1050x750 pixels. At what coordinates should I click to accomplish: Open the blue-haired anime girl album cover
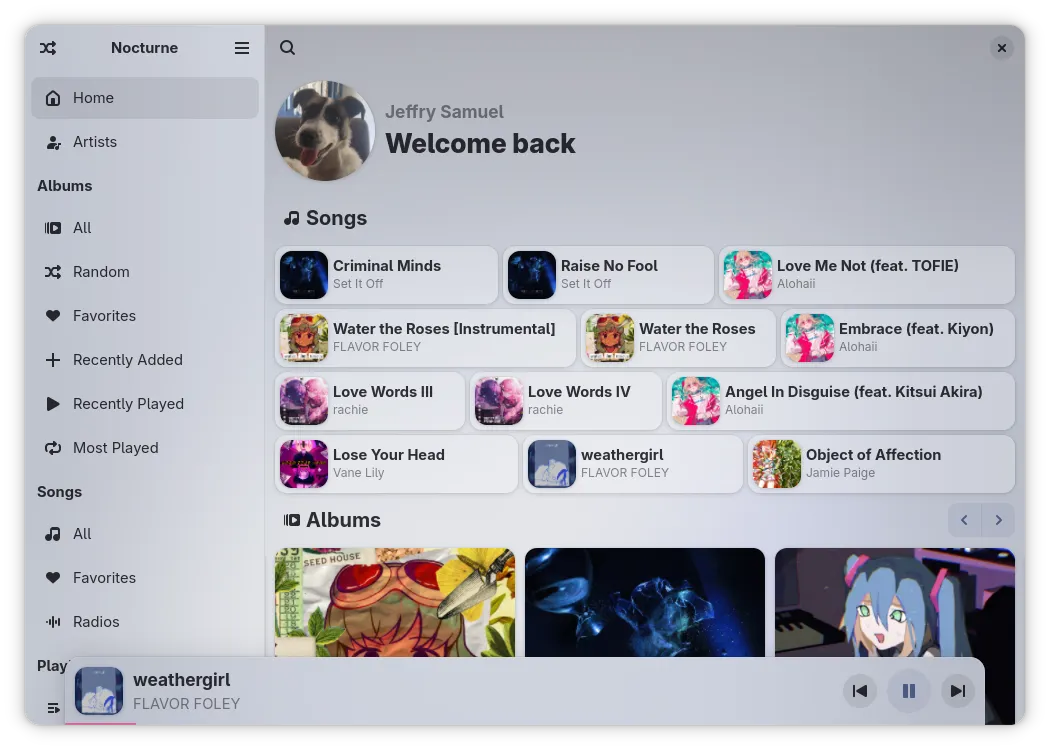[895, 603]
